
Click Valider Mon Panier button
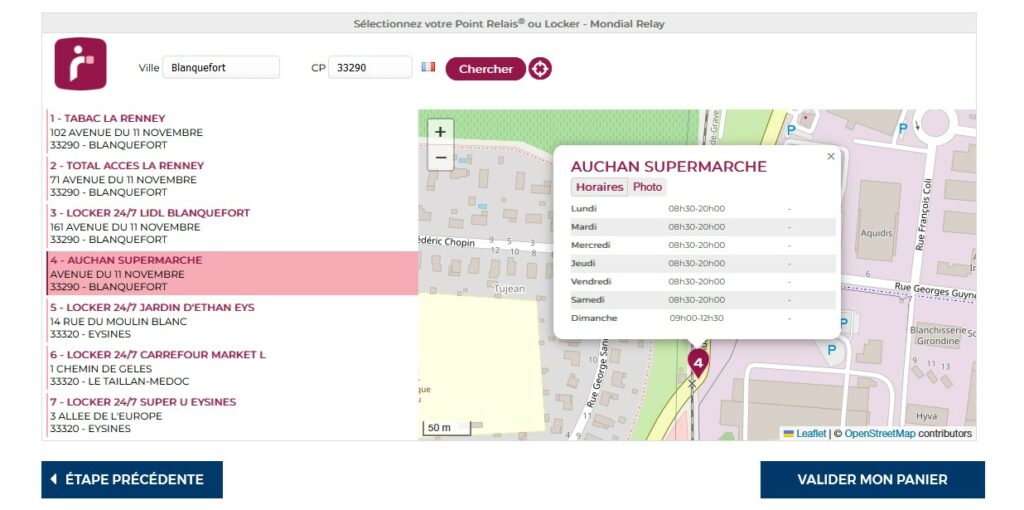click(x=872, y=479)
